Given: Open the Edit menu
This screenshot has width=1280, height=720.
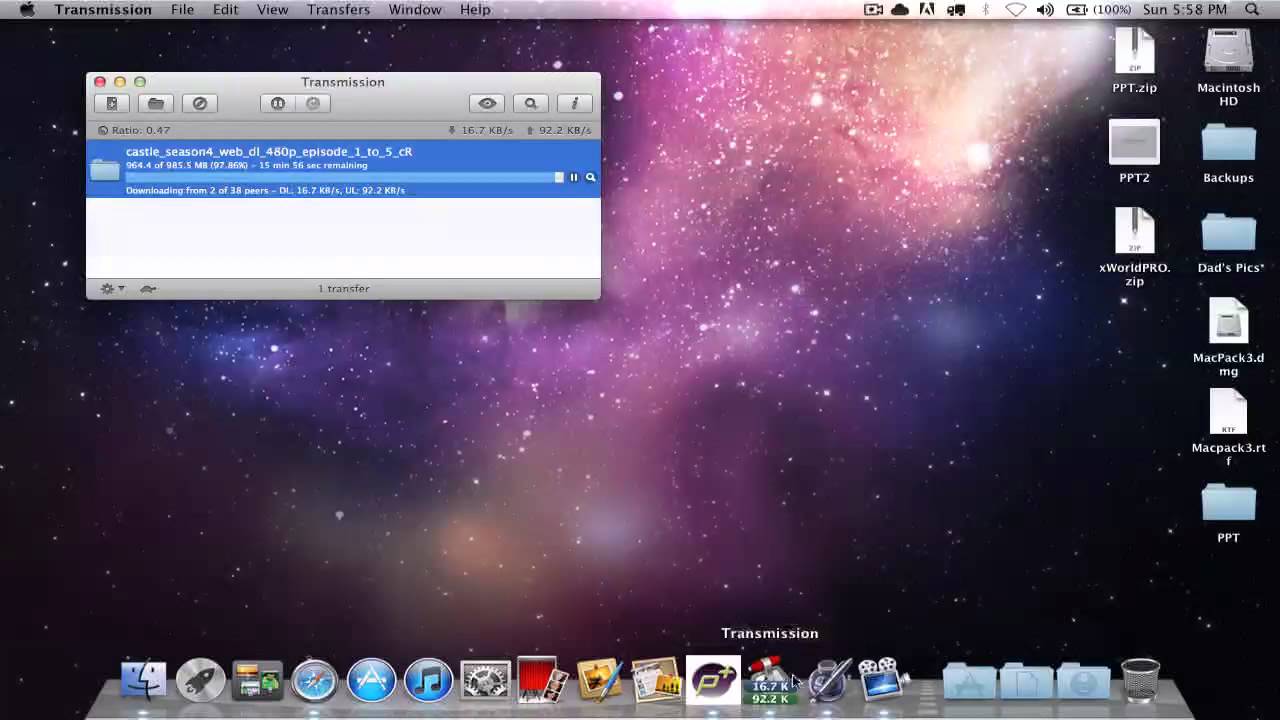Looking at the screenshot, I should [x=225, y=9].
